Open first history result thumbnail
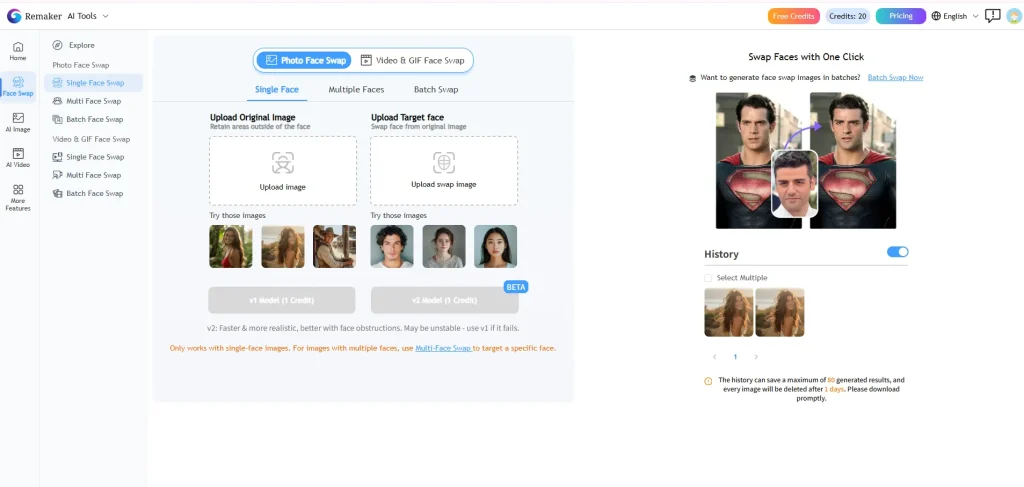The width and height of the screenshot is (1024, 487). point(729,313)
